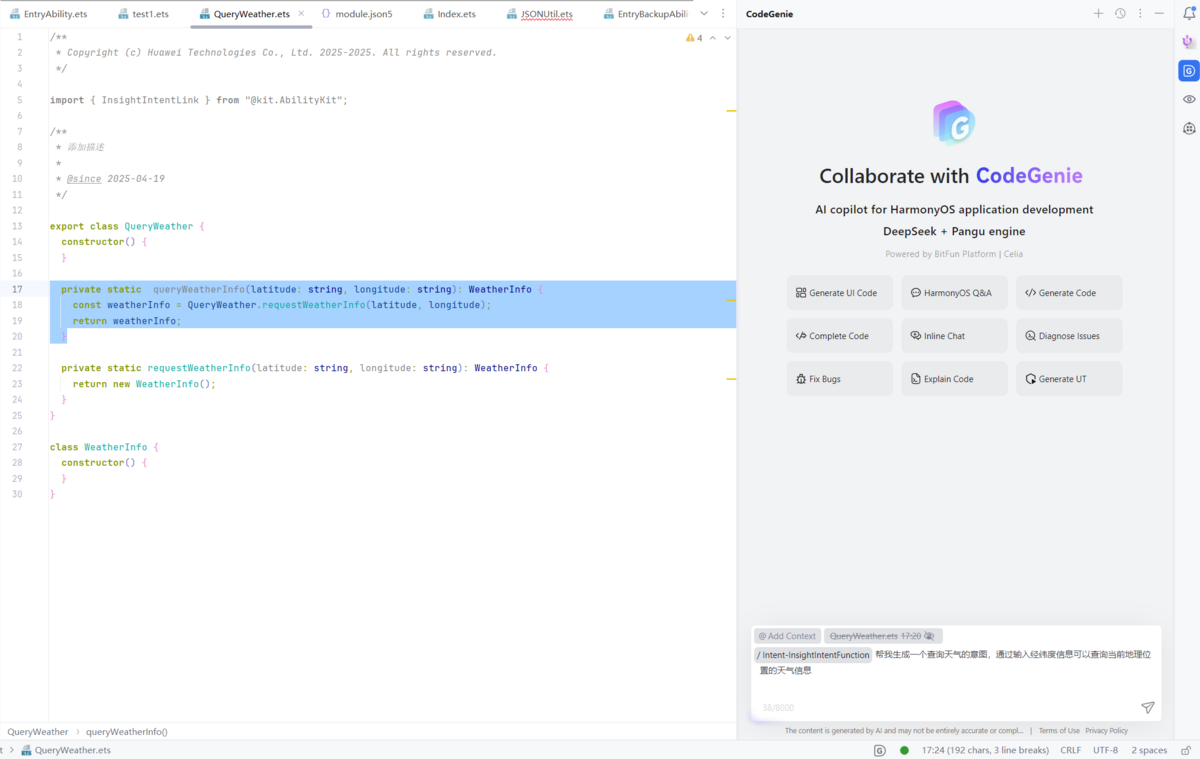Open the Terms of Use link
The width and height of the screenshot is (1200, 759).
tap(1058, 731)
